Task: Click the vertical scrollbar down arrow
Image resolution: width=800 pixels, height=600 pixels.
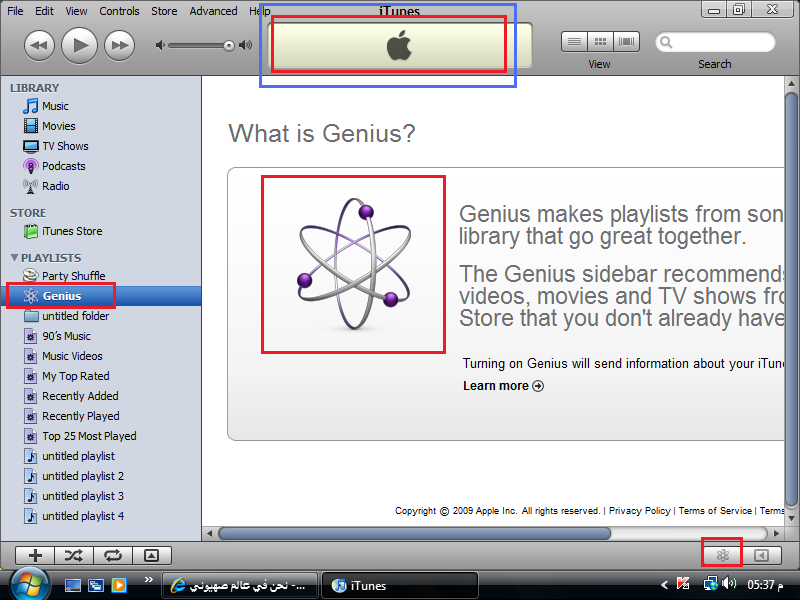Action: pos(791,518)
